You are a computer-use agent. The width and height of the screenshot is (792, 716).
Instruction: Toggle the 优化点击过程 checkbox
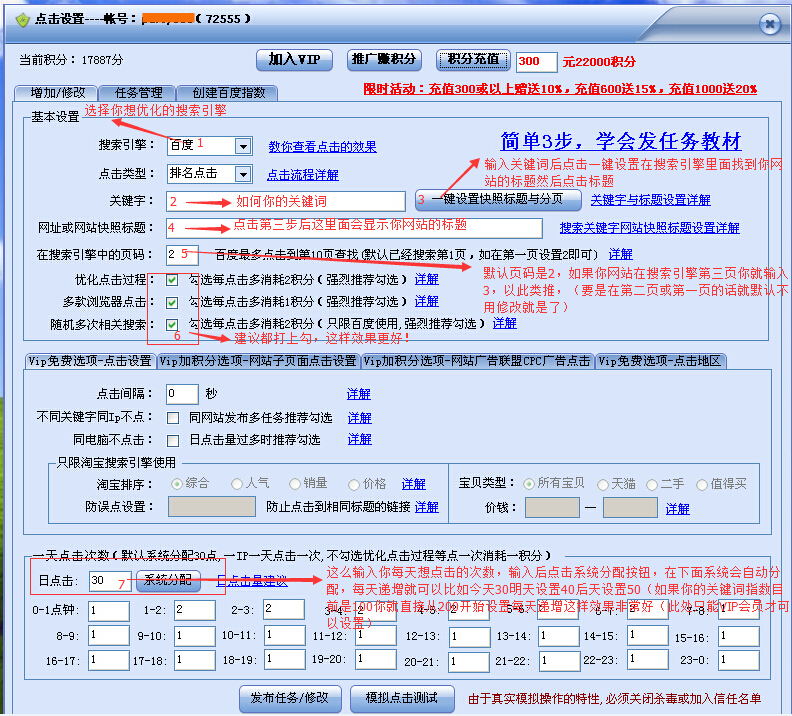(173, 280)
